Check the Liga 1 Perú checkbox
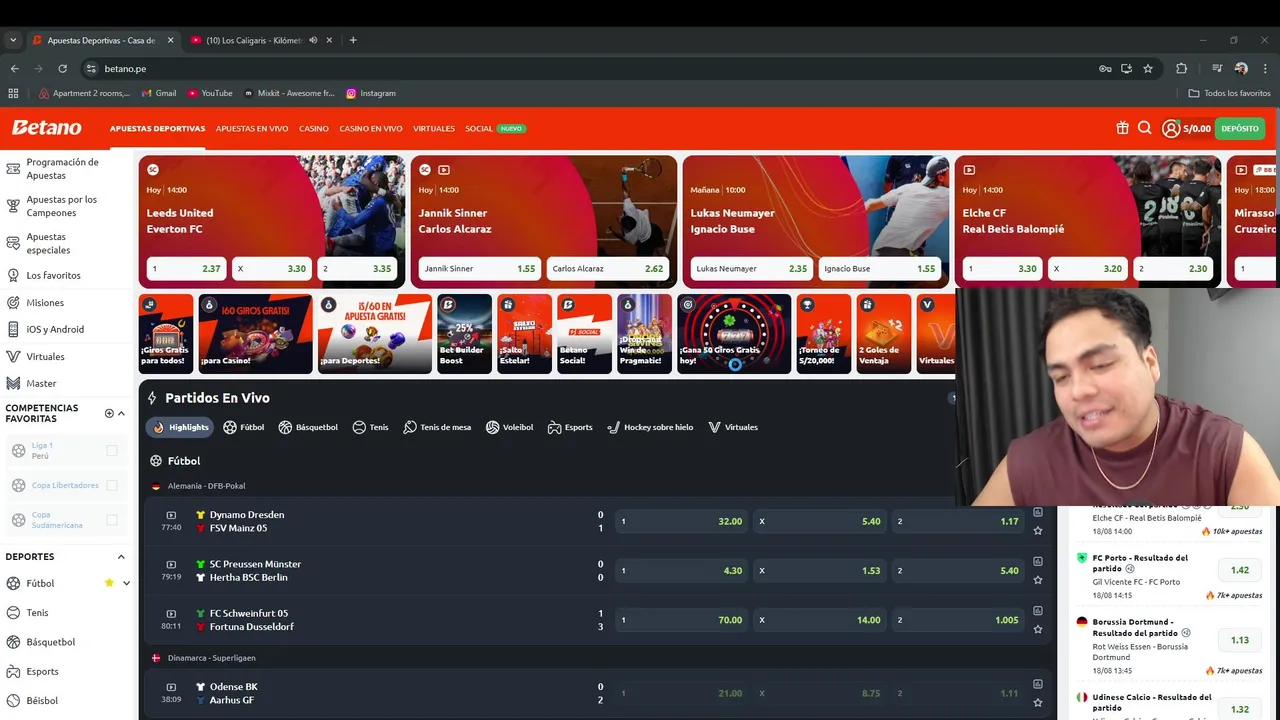This screenshot has height=720, width=1280. tap(112, 451)
